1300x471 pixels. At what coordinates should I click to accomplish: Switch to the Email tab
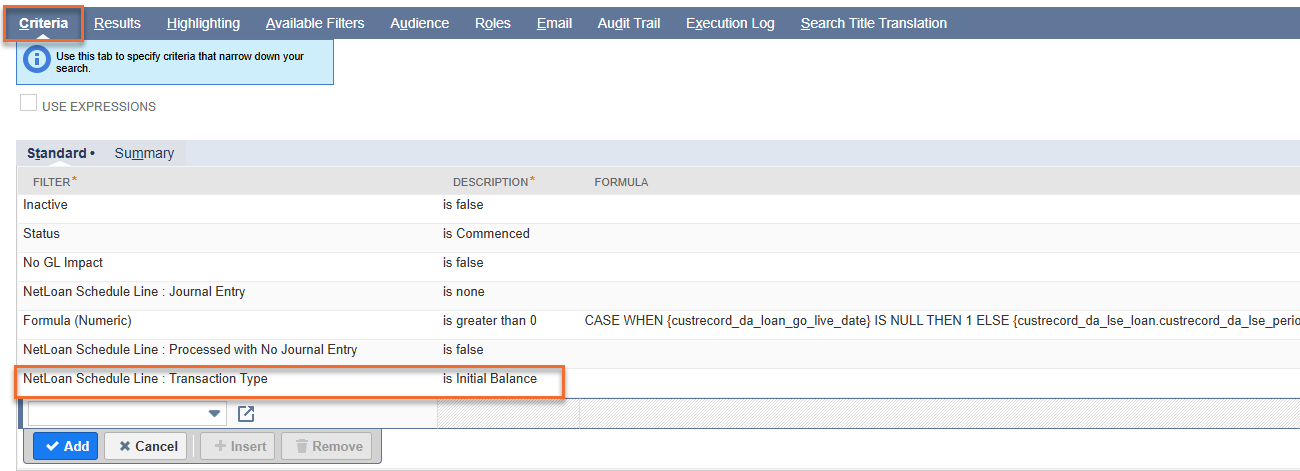[x=554, y=23]
